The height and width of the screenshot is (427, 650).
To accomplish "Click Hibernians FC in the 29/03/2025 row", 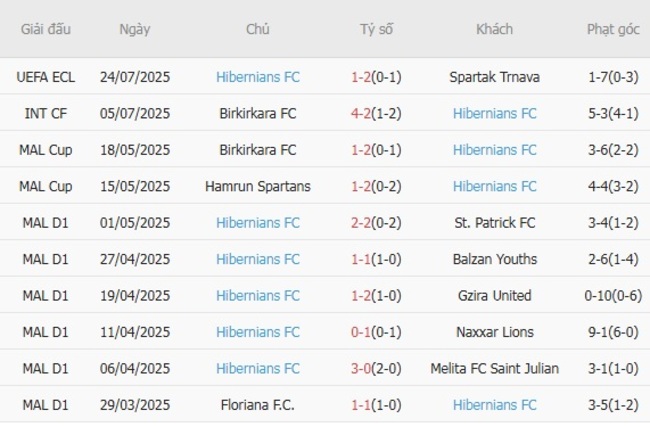I will (x=494, y=405).
